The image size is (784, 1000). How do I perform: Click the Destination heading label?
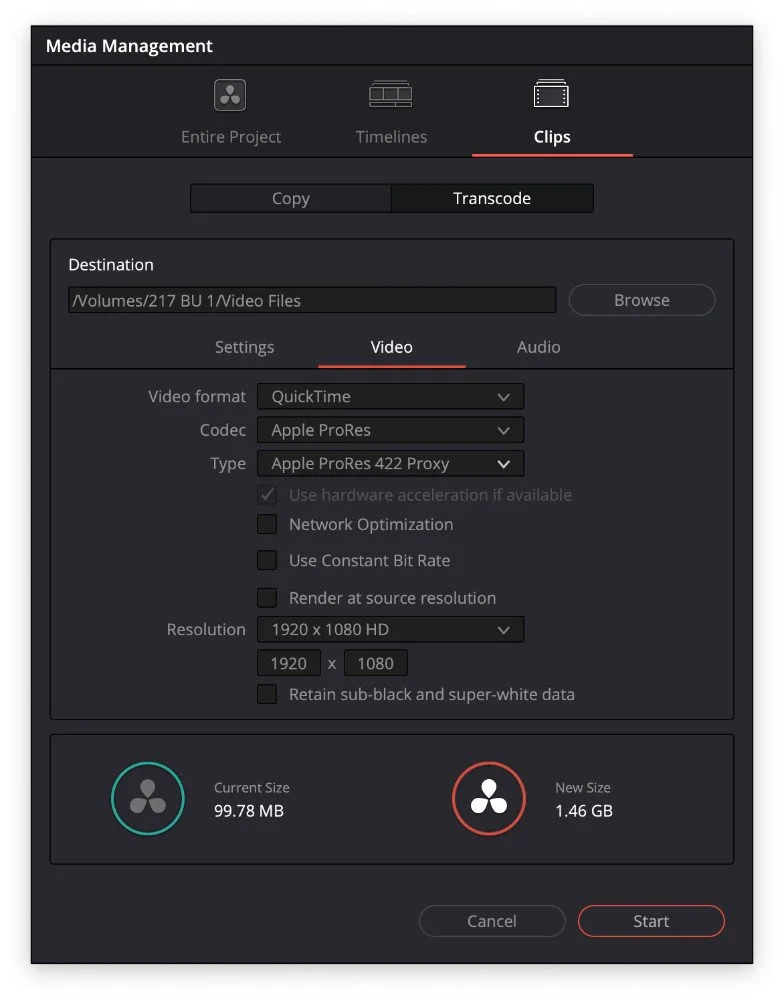click(x=111, y=265)
